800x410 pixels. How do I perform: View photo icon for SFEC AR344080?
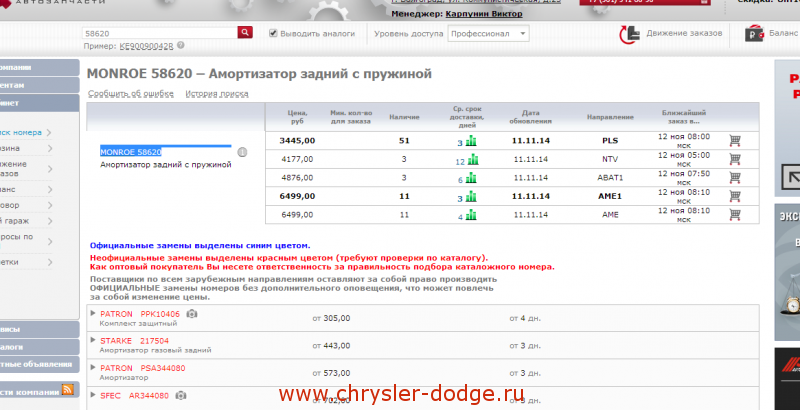coord(181,395)
